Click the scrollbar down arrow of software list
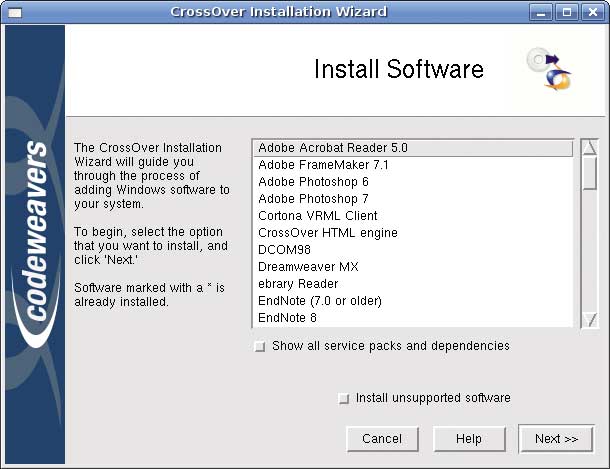This screenshot has height=469, width=610. click(x=590, y=320)
